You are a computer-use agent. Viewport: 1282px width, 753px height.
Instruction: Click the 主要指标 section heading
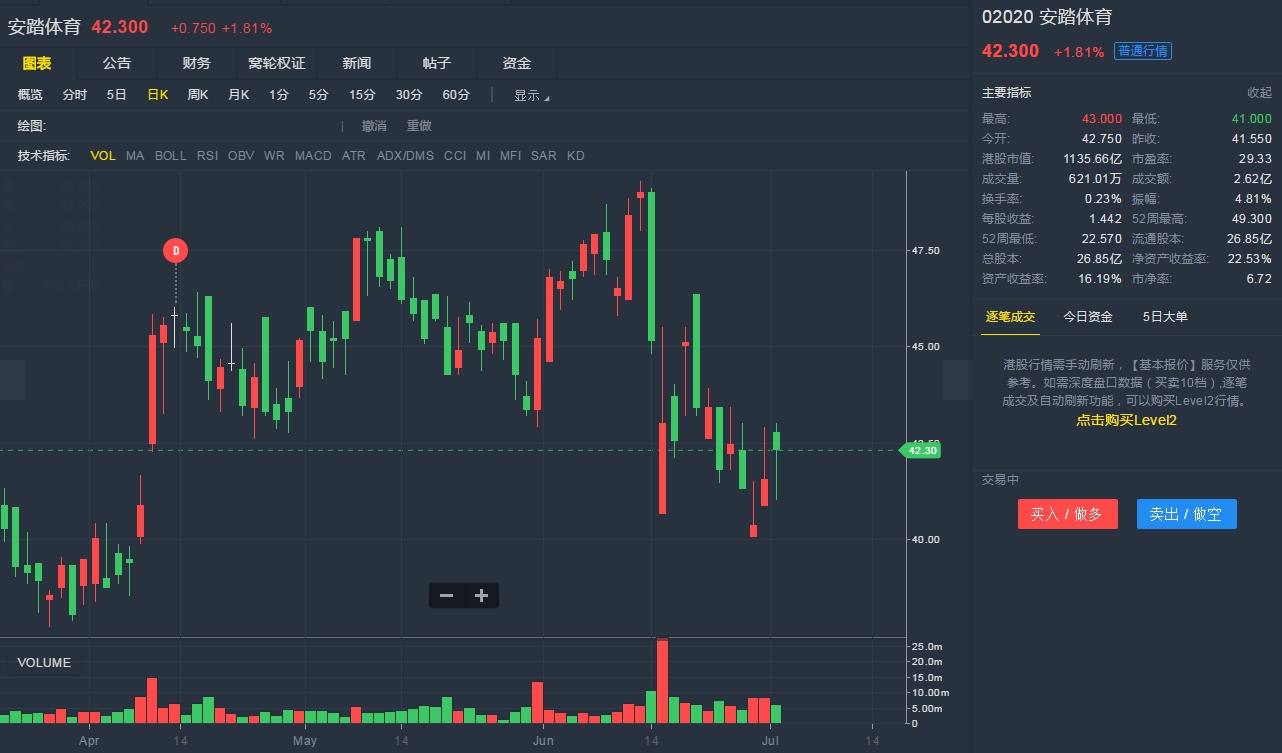pos(1006,93)
